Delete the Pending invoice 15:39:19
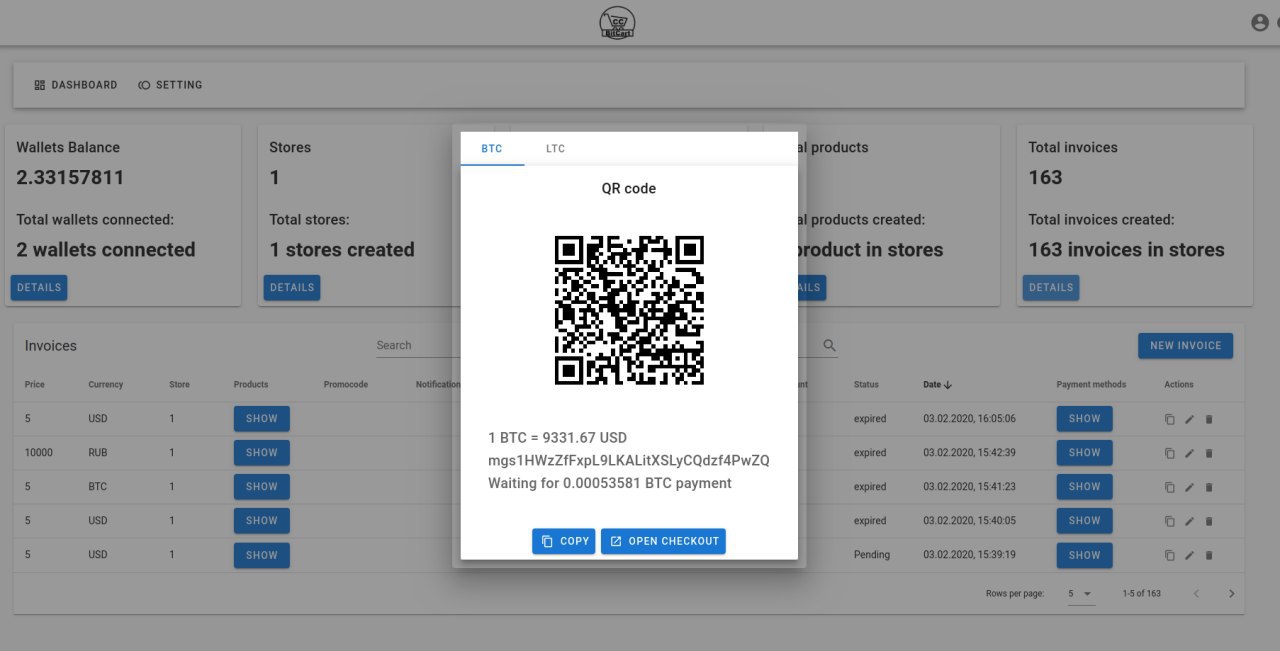This screenshot has height=651, width=1280. click(x=1208, y=555)
